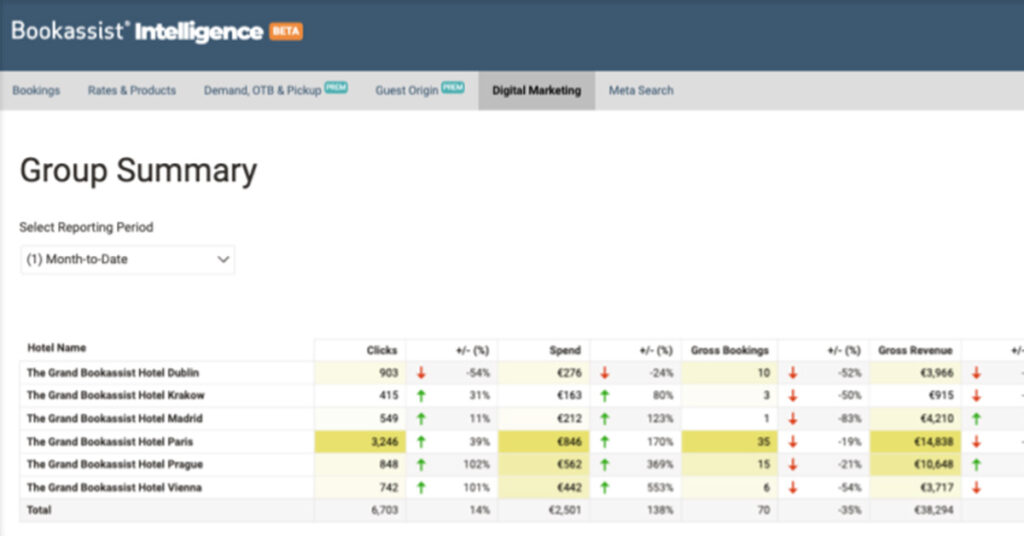Click the BETA badge in header
Image resolution: width=1024 pixels, height=536 pixels.
(x=286, y=31)
